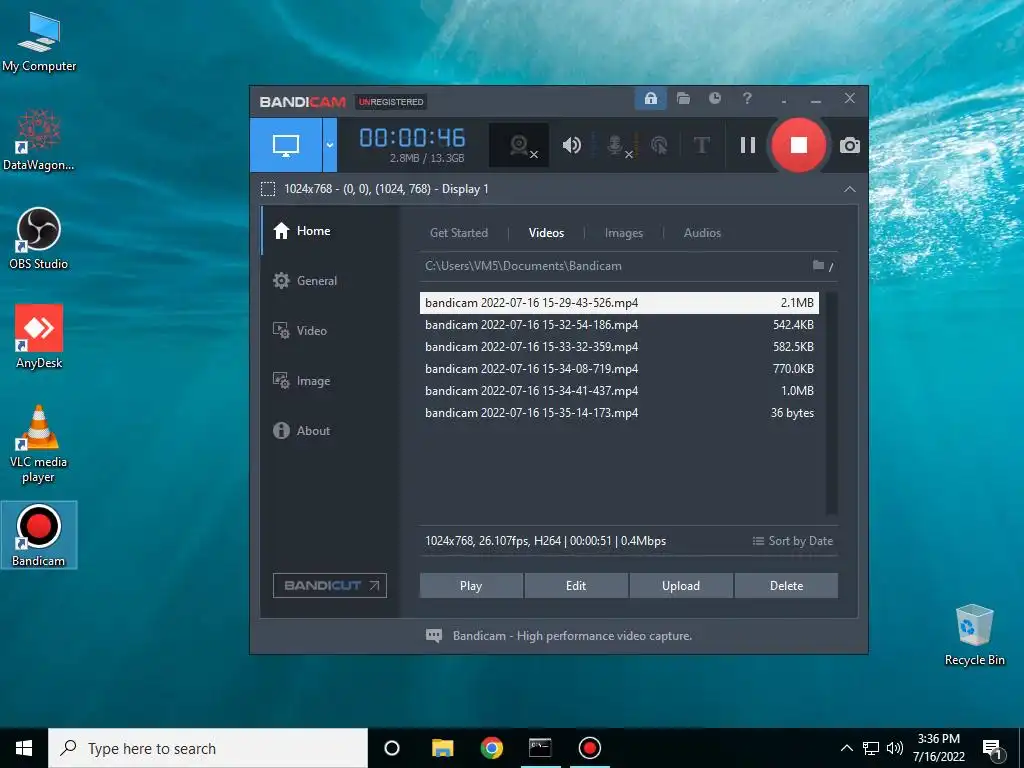Click the video list scrollbar
This screenshot has width=1024, height=768.
tap(831, 403)
